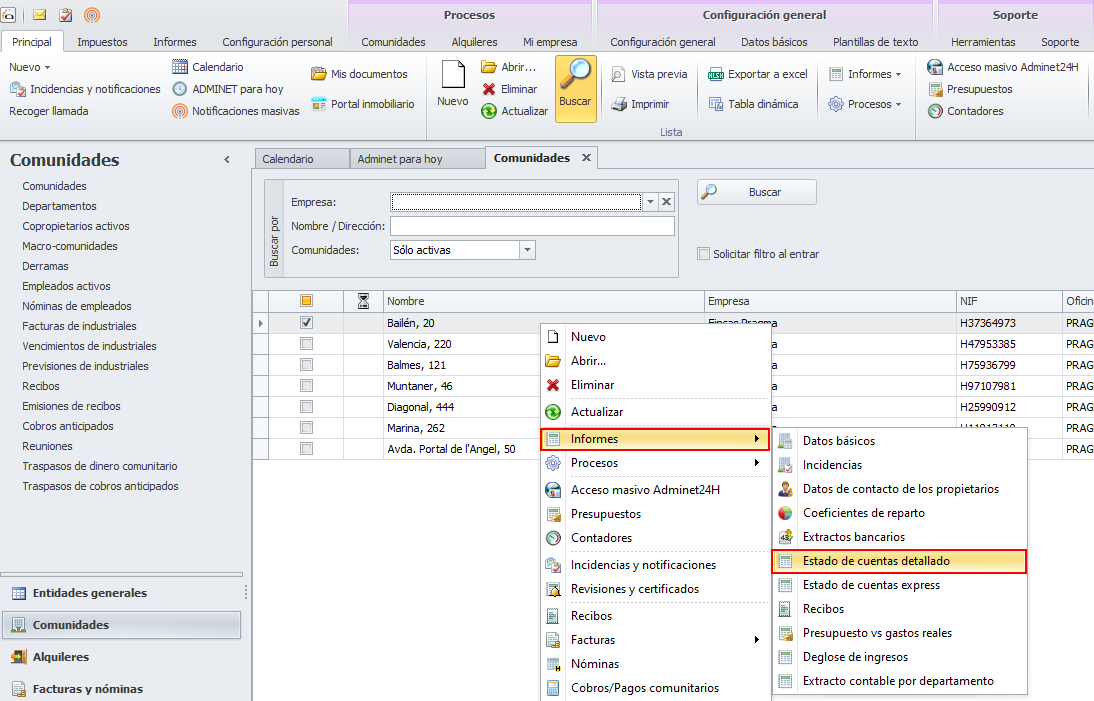
Task: Click the Exportar a excel icon
Action: pos(716,75)
